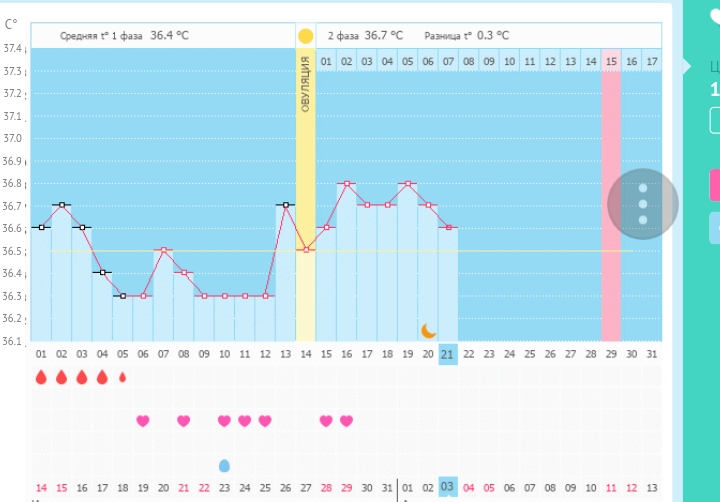The height and width of the screenshot is (502, 720).
Task: Select the pink heart on cycle day 16
Action: point(346,421)
